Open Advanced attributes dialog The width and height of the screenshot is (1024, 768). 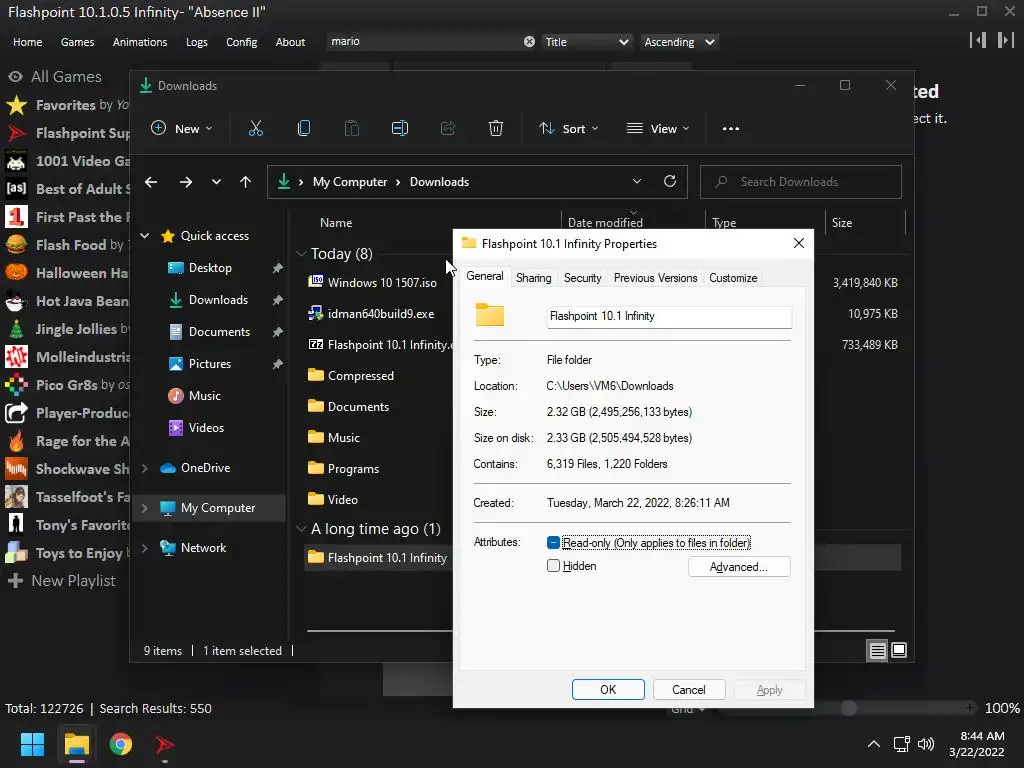pyautogui.click(x=739, y=566)
